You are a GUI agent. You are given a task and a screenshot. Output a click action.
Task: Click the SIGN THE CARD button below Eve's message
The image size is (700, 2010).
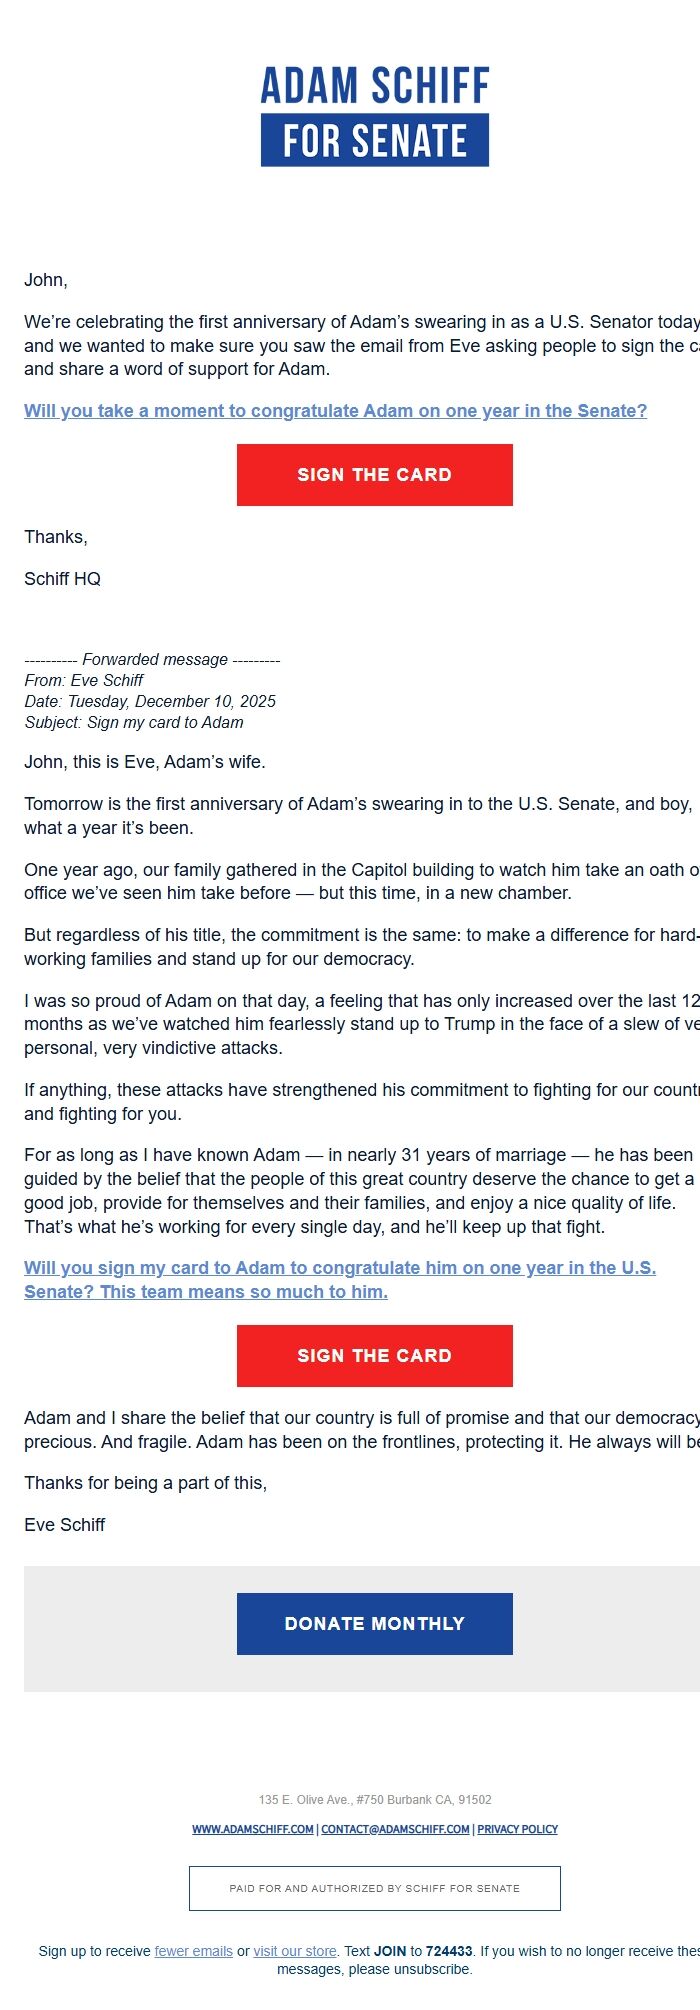374,1355
